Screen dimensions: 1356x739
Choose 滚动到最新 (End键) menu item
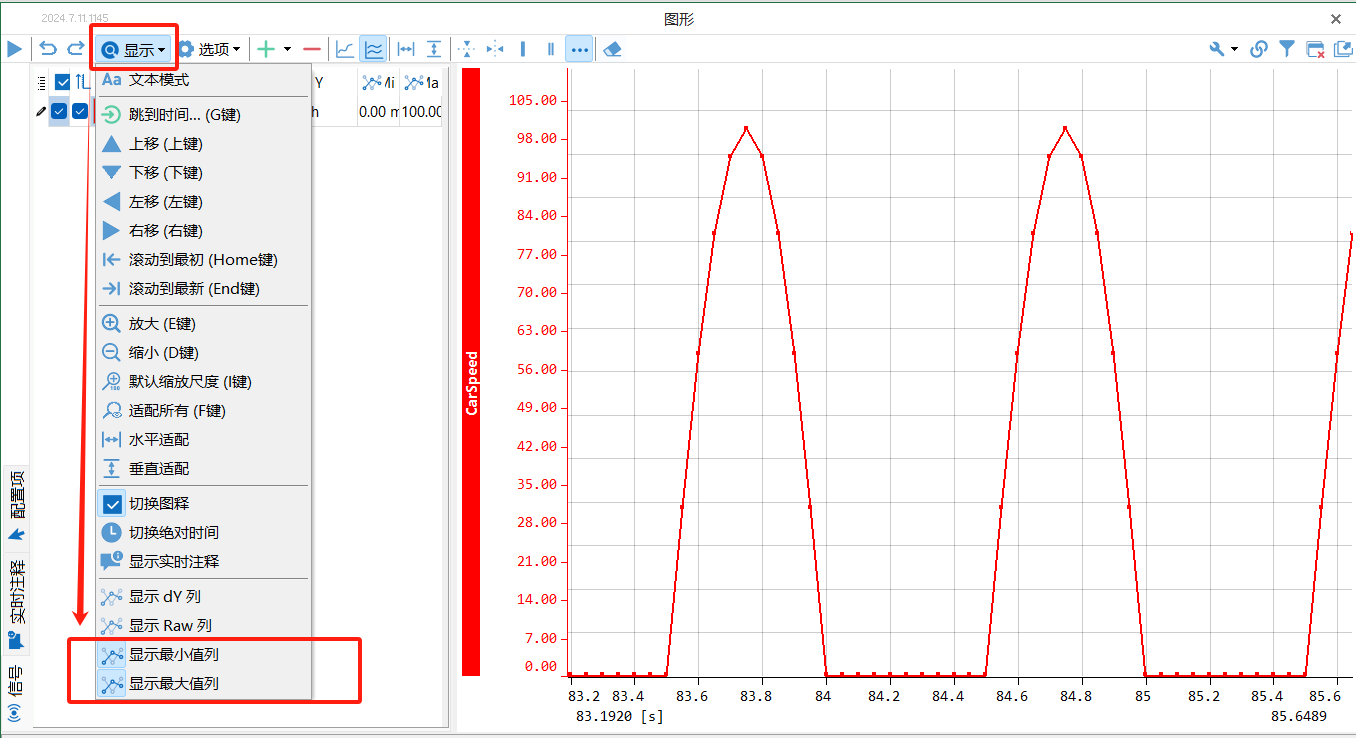tap(203, 289)
